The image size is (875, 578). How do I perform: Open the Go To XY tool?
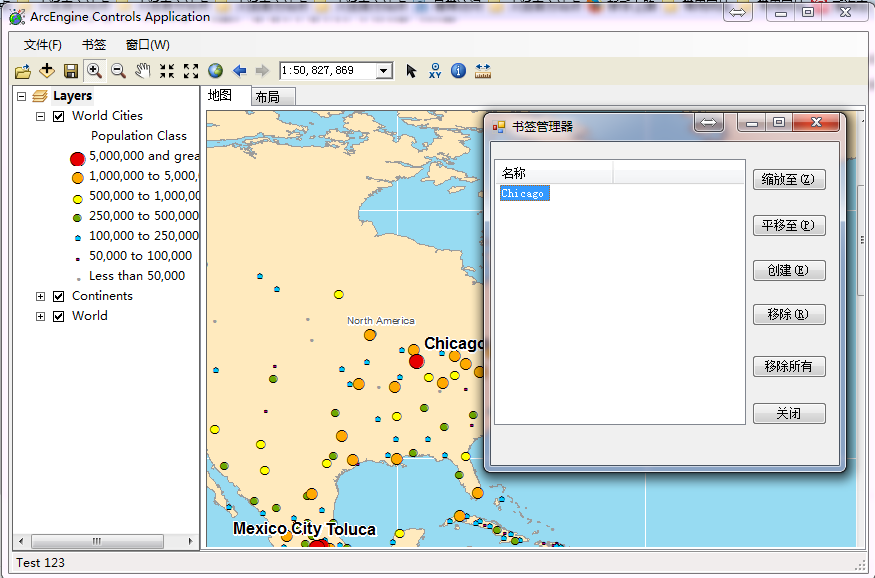click(435, 71)
